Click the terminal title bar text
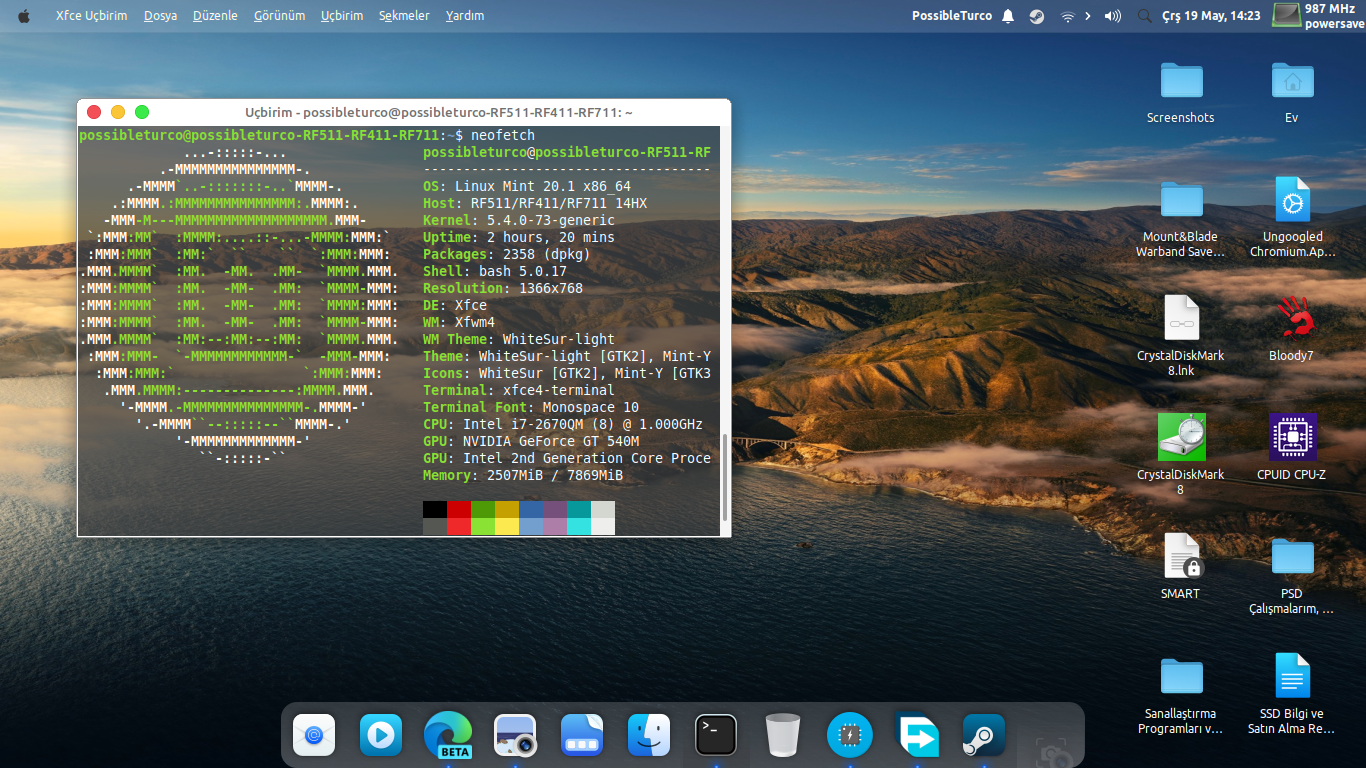 click(x=439, y=113)
